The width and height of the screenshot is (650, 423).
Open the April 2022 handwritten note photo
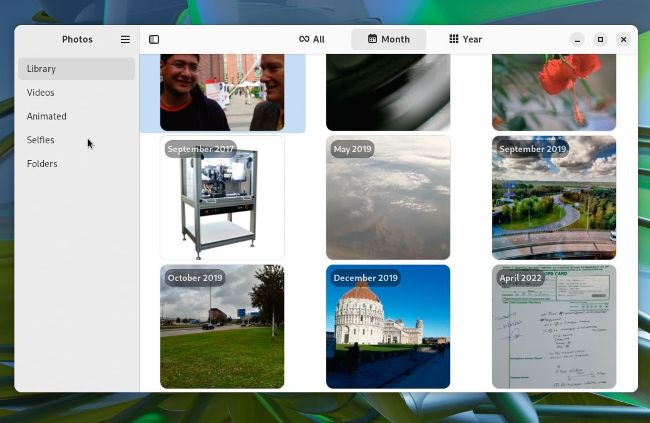point(554,326)
